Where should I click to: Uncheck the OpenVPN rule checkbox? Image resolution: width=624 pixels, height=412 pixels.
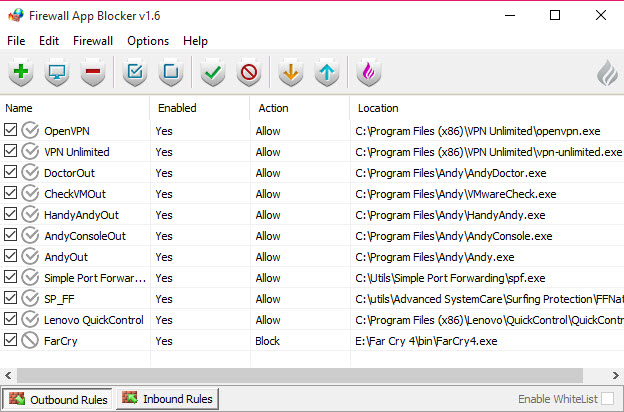point(11,130)
